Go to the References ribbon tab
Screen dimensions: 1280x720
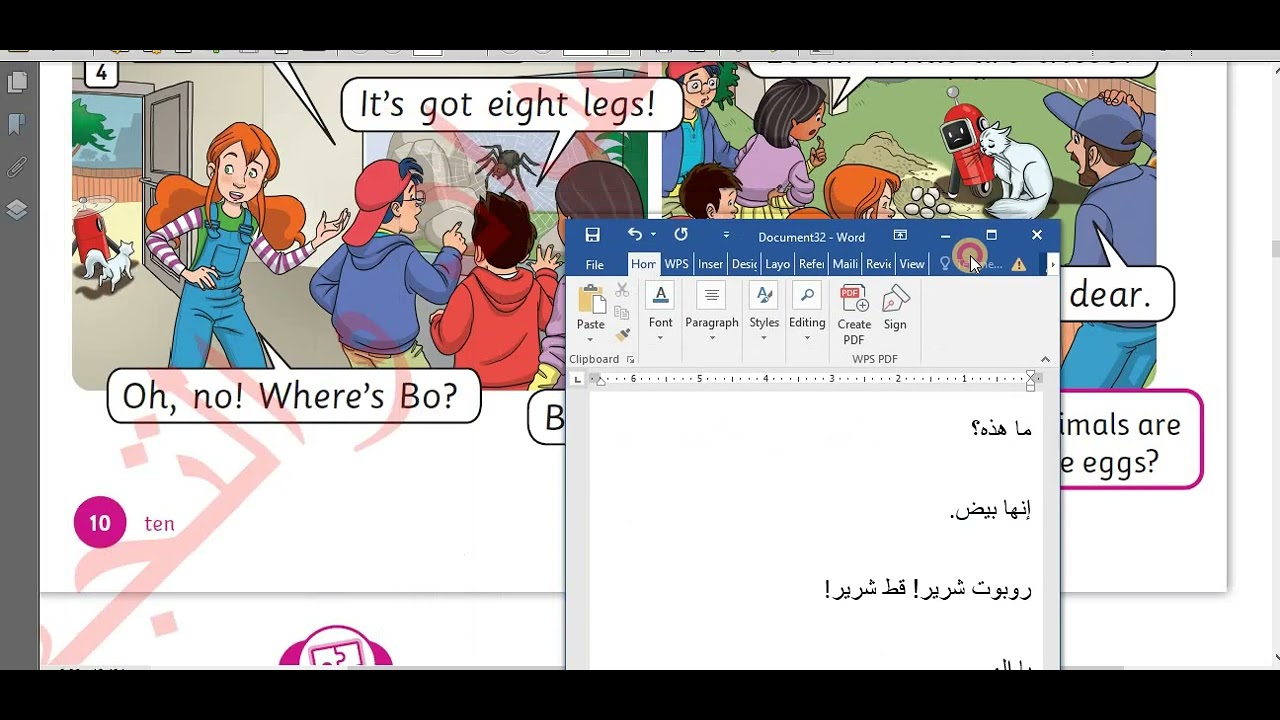pos(811,264)
